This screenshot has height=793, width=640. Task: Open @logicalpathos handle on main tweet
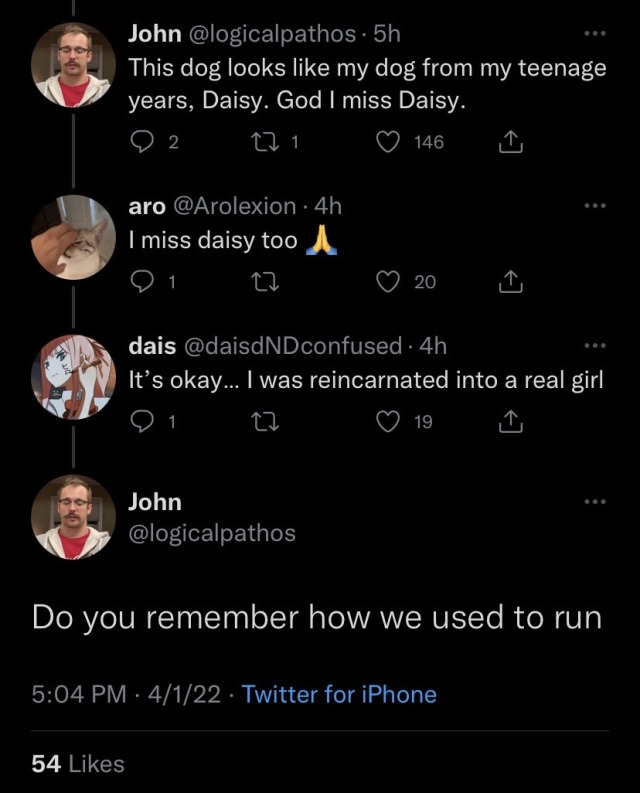[212, 533]
